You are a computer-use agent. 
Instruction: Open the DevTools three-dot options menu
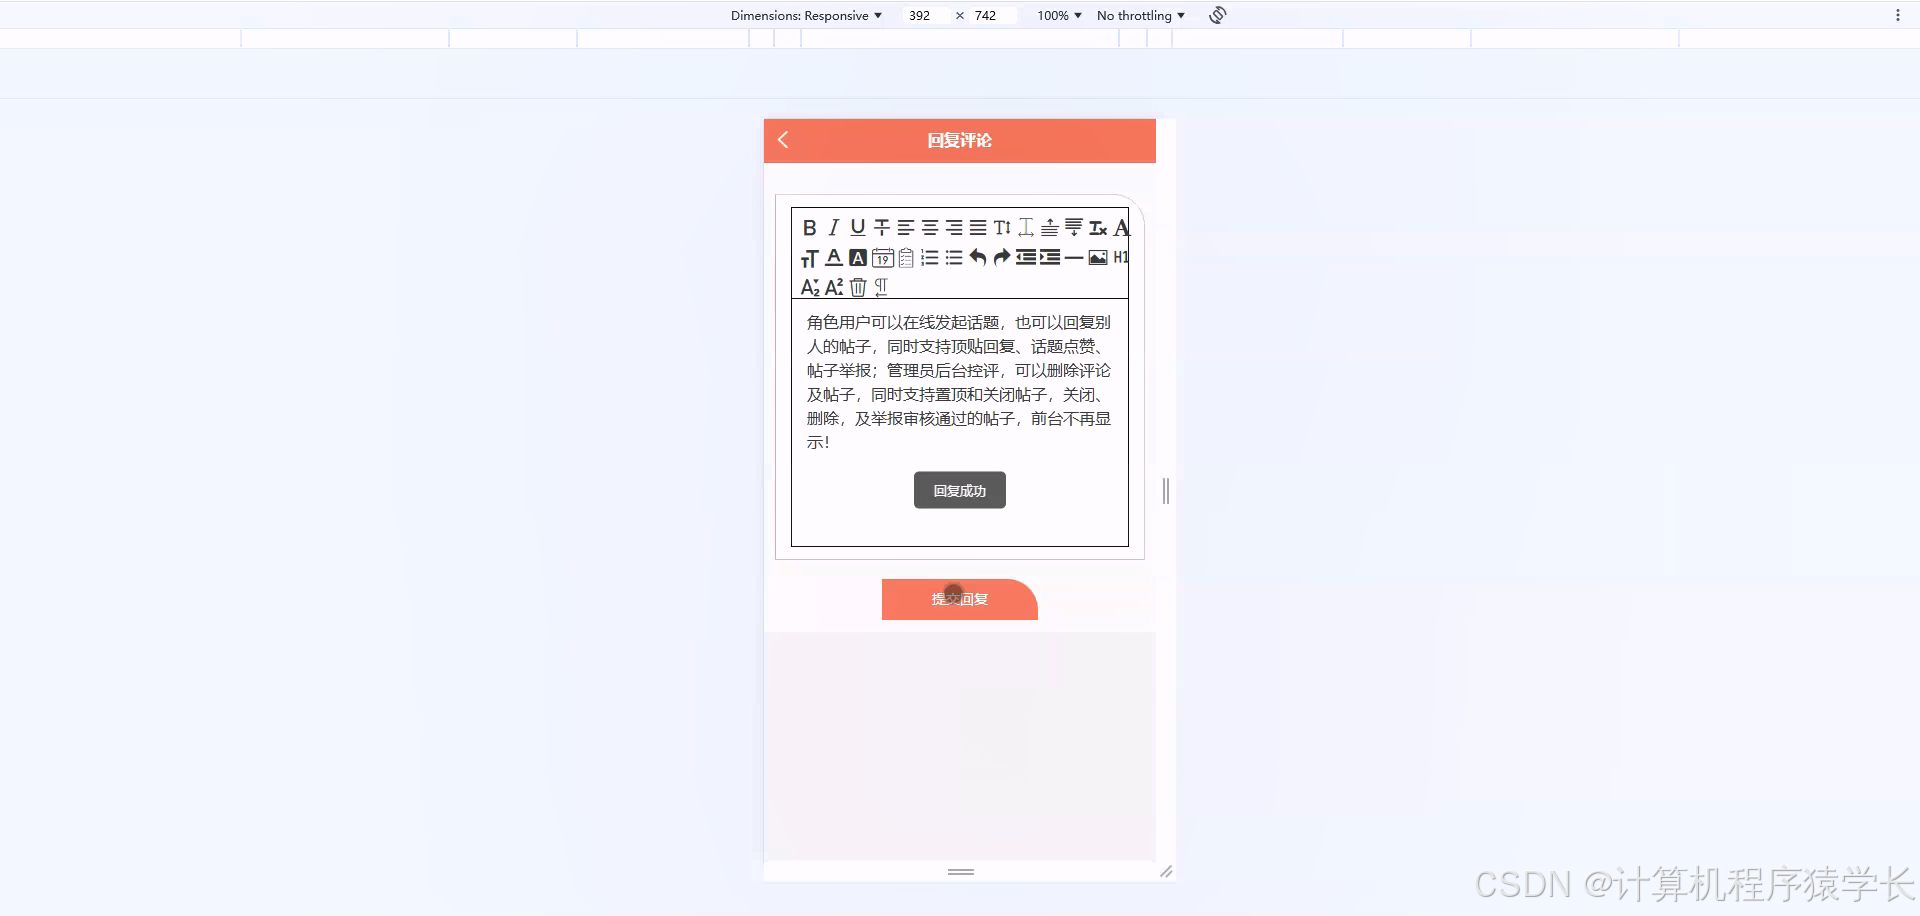(x=1899, y=15)
